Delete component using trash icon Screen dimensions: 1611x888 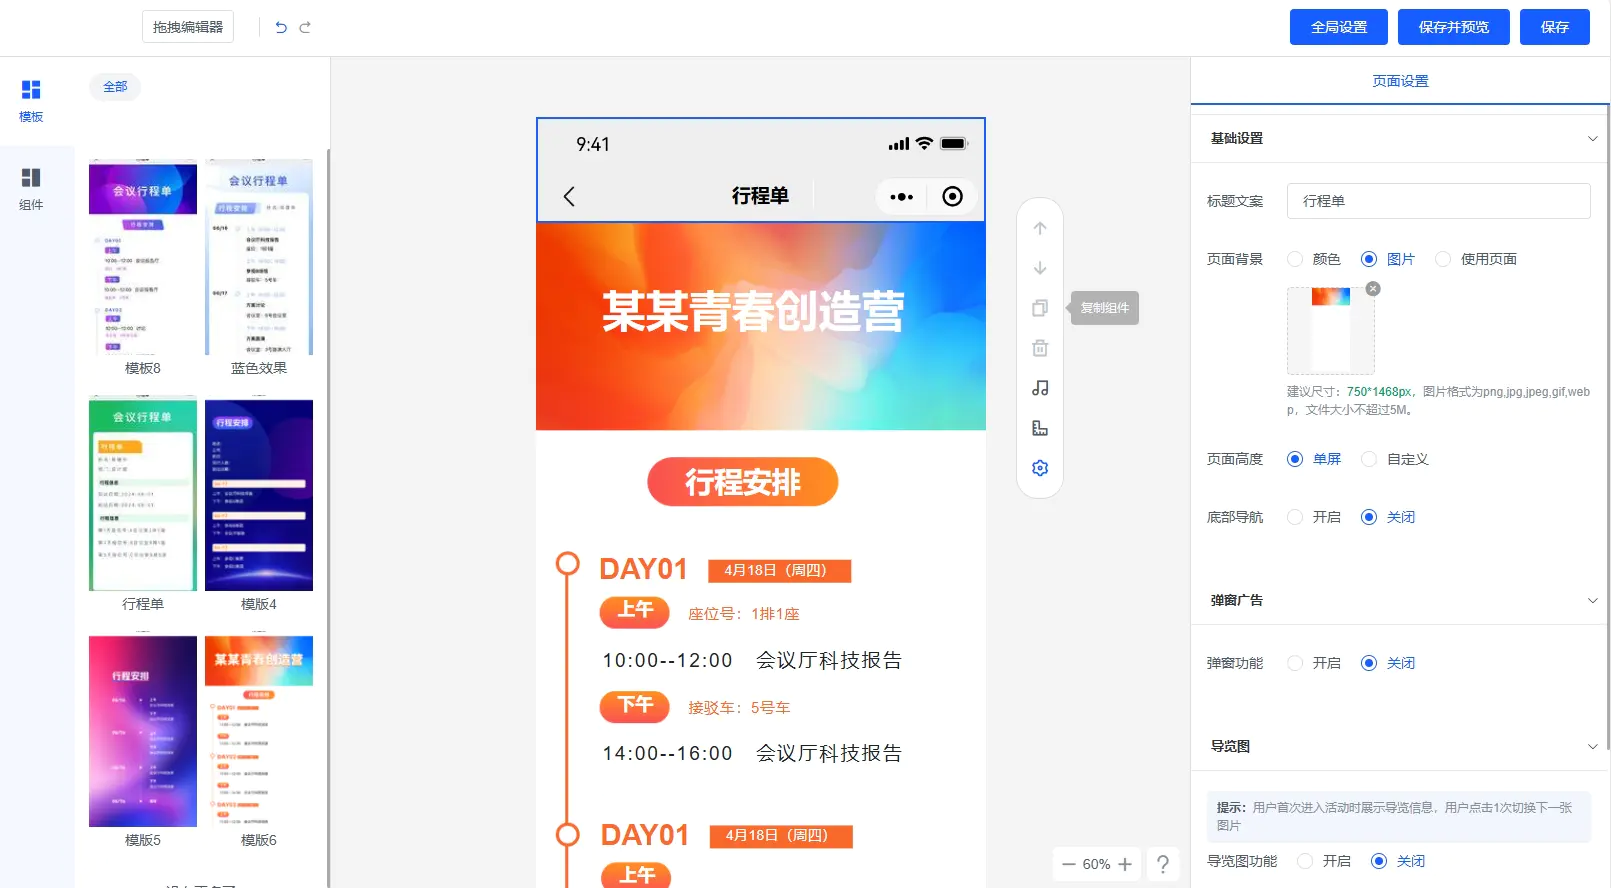coord(1040,348)
